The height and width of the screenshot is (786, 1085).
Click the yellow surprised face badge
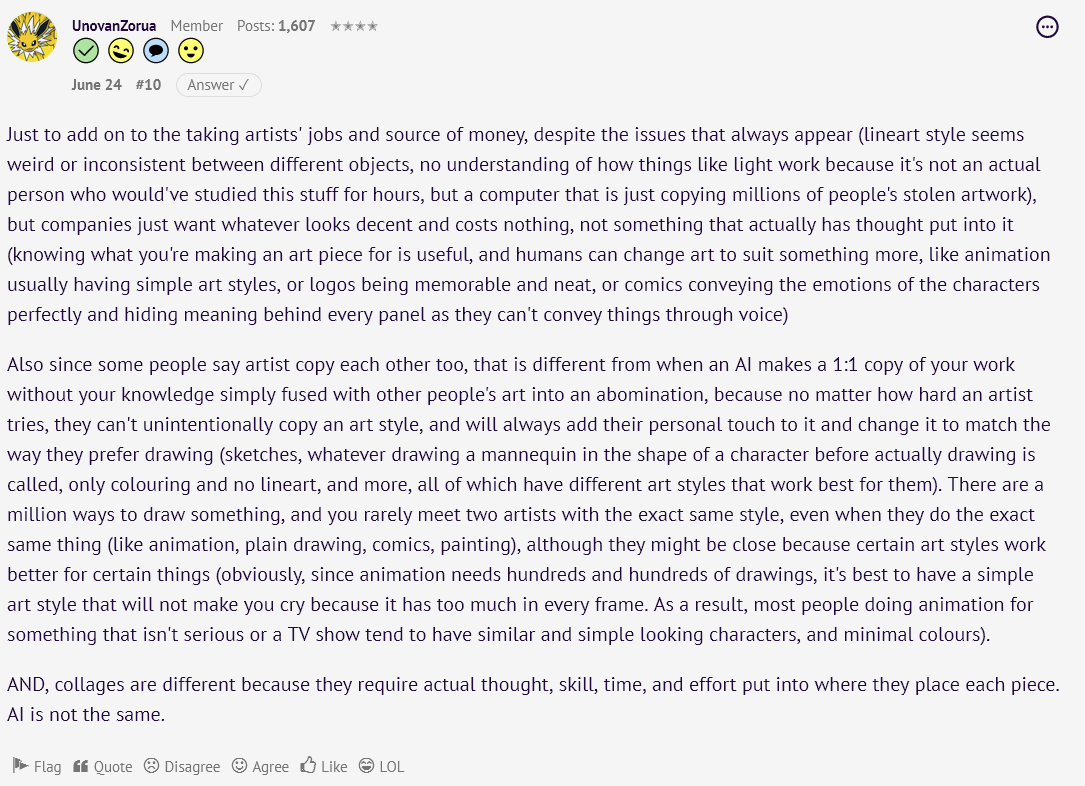[x=191, y=51]
